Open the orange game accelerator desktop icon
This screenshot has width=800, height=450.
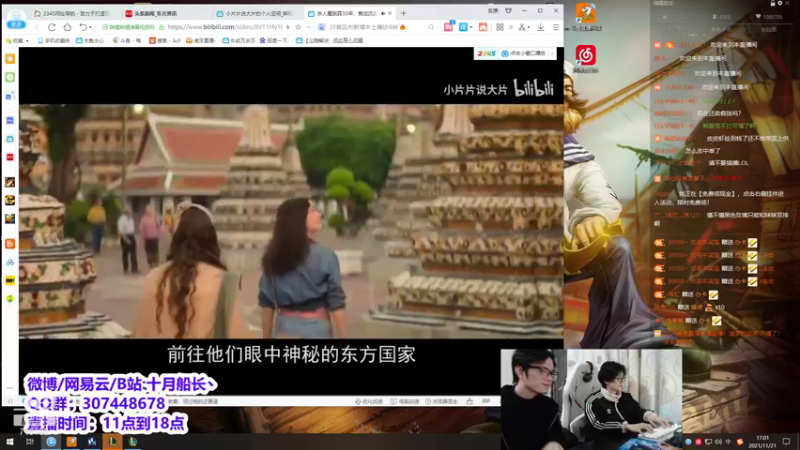click(x=586, y=16)
